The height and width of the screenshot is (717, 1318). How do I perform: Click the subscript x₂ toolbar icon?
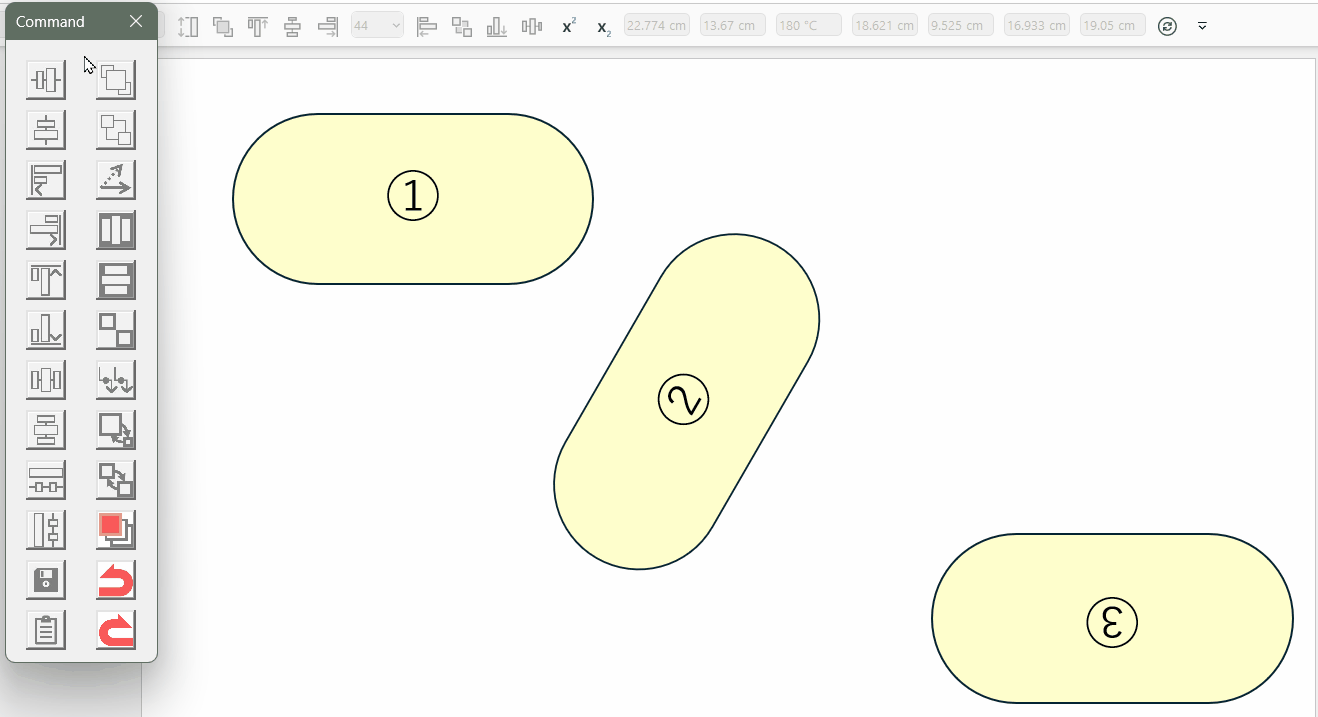click(603, 27)
